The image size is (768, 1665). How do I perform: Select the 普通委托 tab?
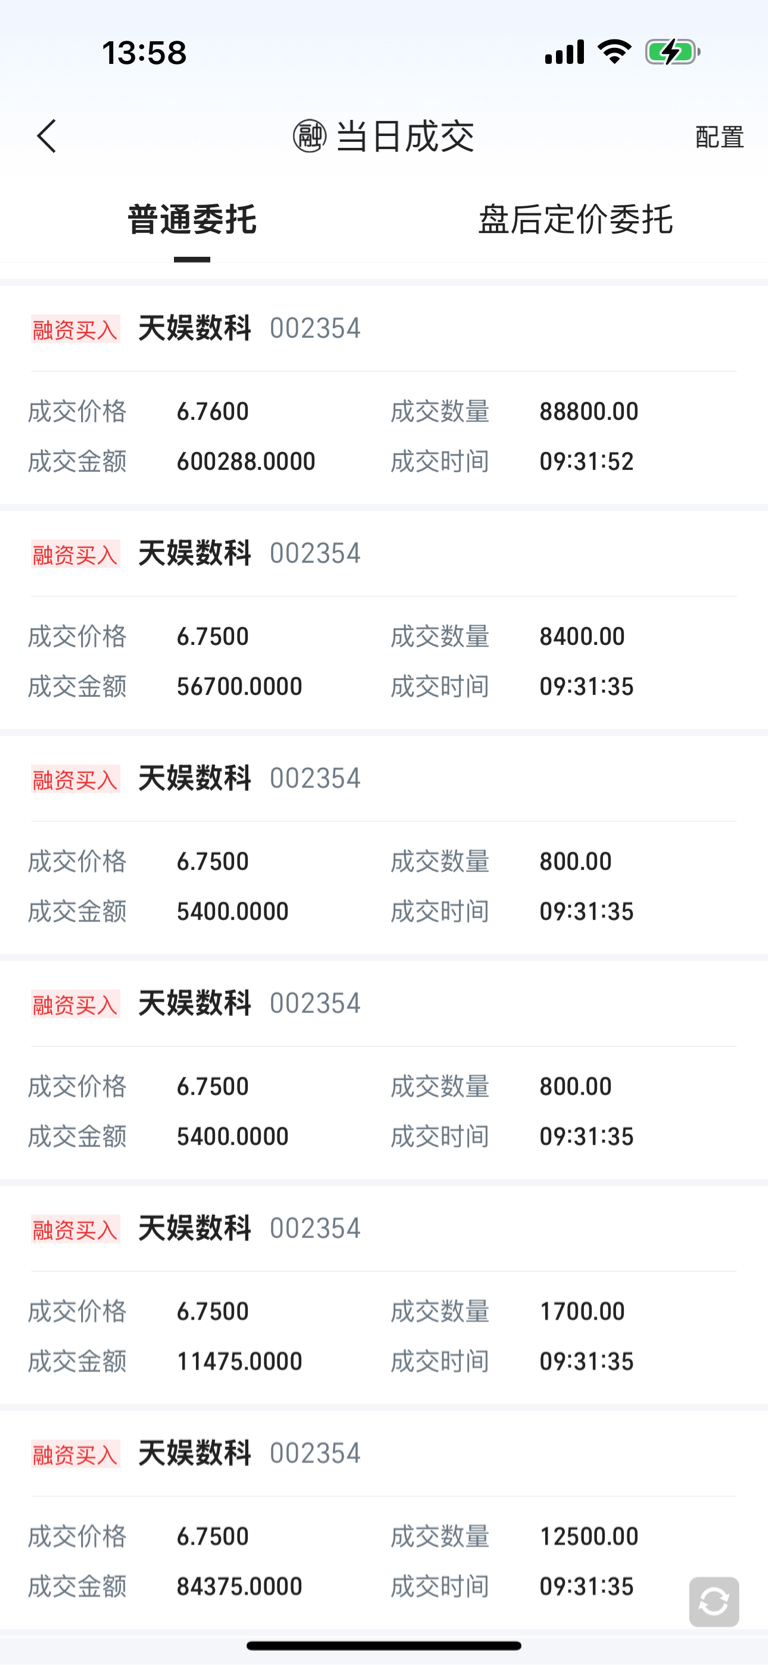192,219
